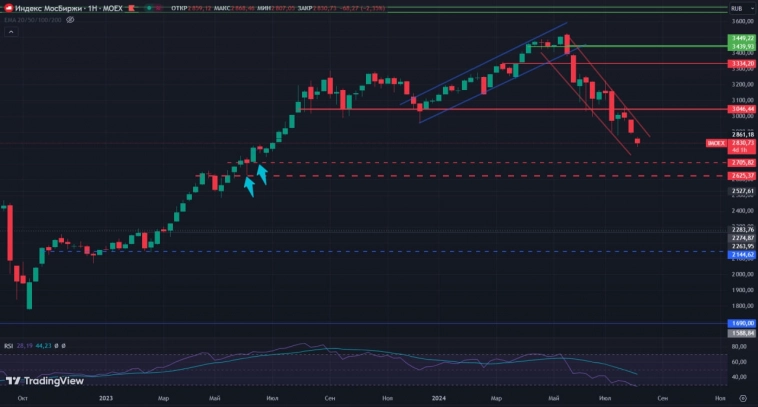Click the 2527,61 price label
This screenshot has width=758, height=407.
pos(742,191)
